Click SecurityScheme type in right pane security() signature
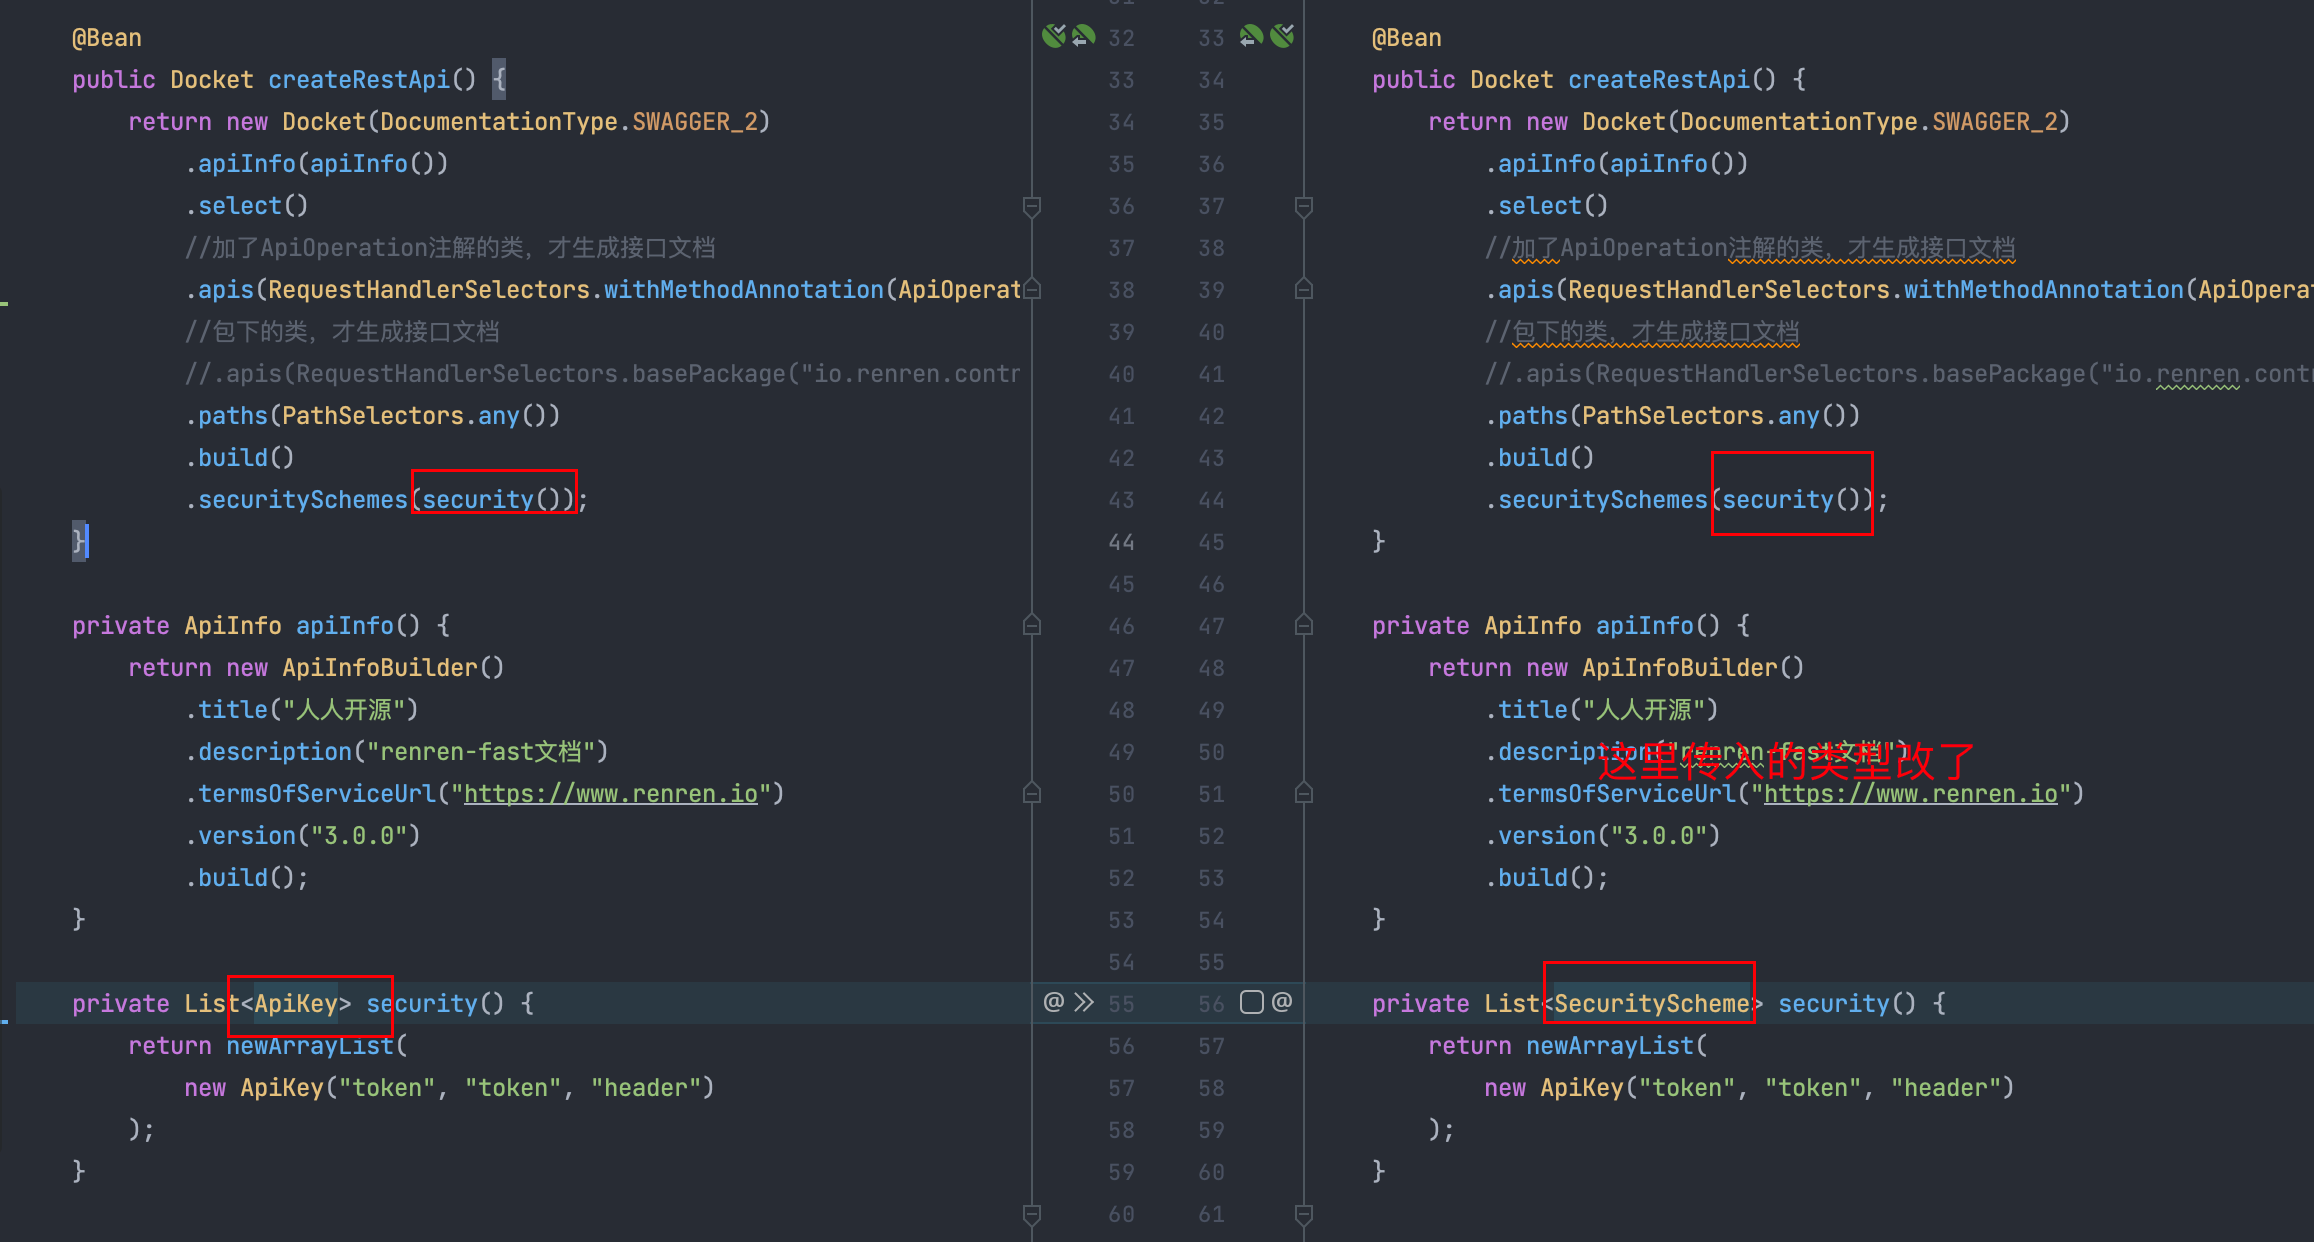Image resolution: width=2314 pixels, height=1242 pixels. [1652, 1004]
